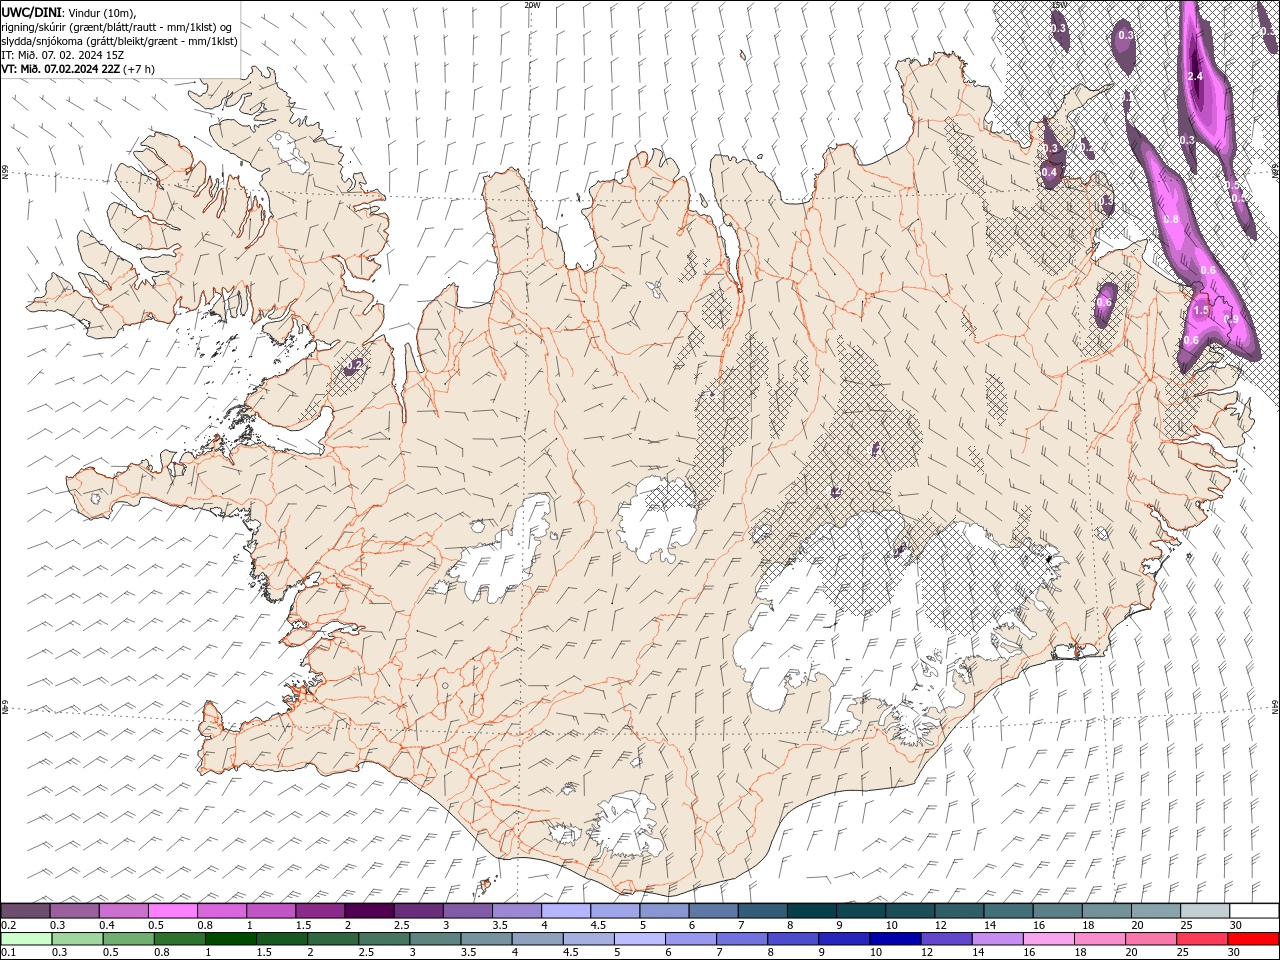The height and width of the screenshot is (960, 1280).
Task: Click pale grey snow swatch between 25 and 30
Action: pos(1205,911)
